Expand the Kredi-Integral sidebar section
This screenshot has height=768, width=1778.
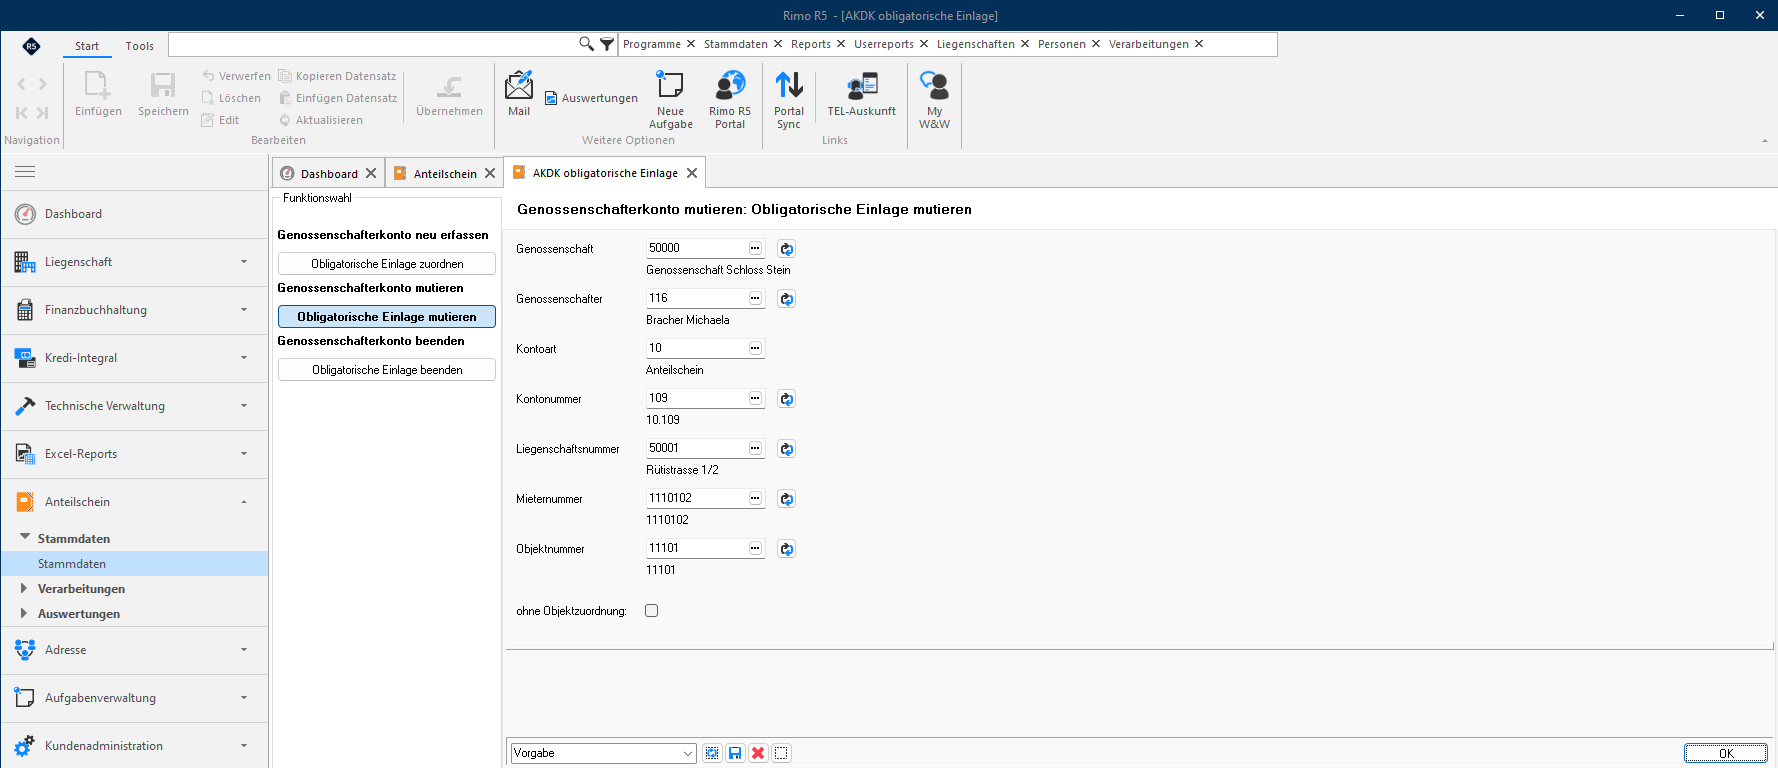(135, 358)
